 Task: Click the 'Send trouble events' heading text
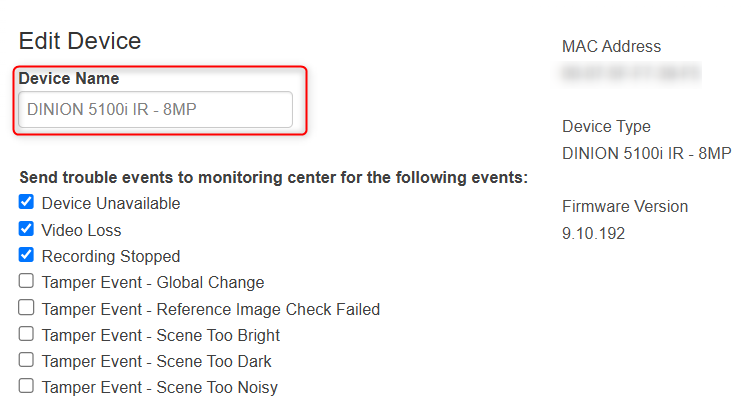273,178
